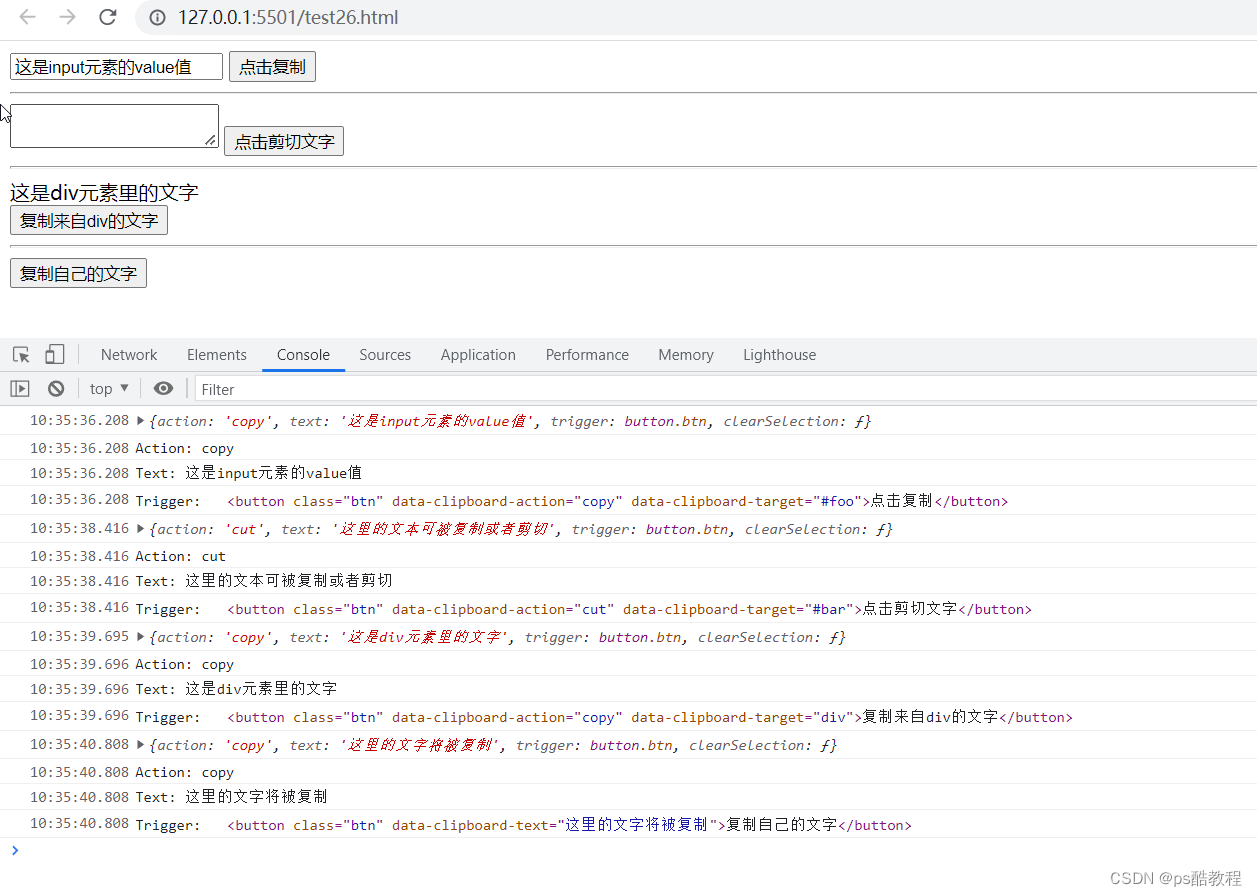The image size is (1257, 896).
Task: Reload the current page
Action: pyautogui.click(x=107, y=17)
